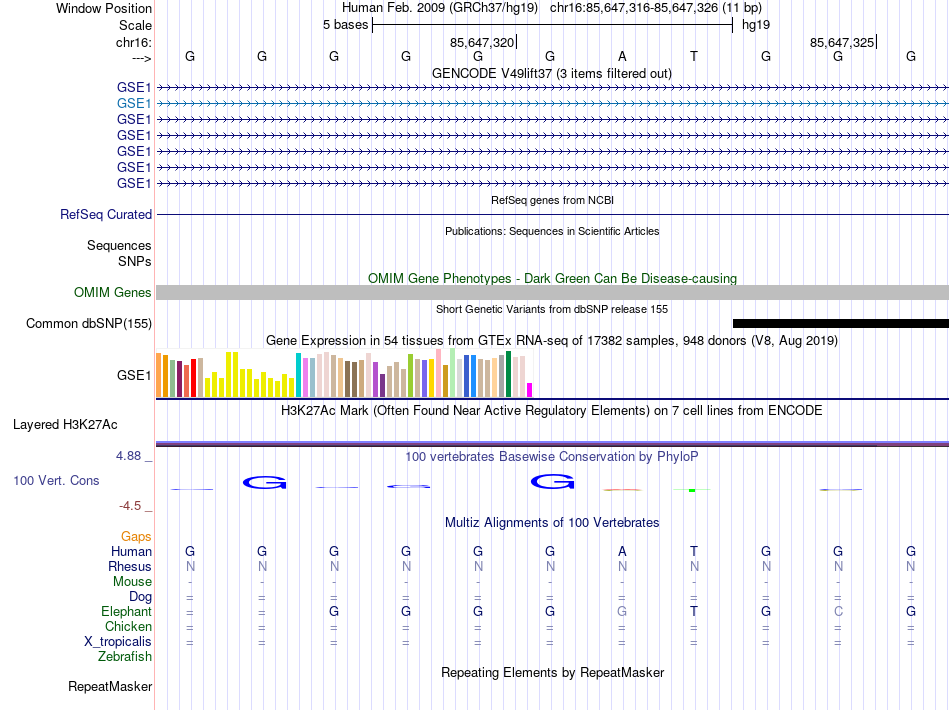Click the light blue GSE1 transcript label

point(134,104)
